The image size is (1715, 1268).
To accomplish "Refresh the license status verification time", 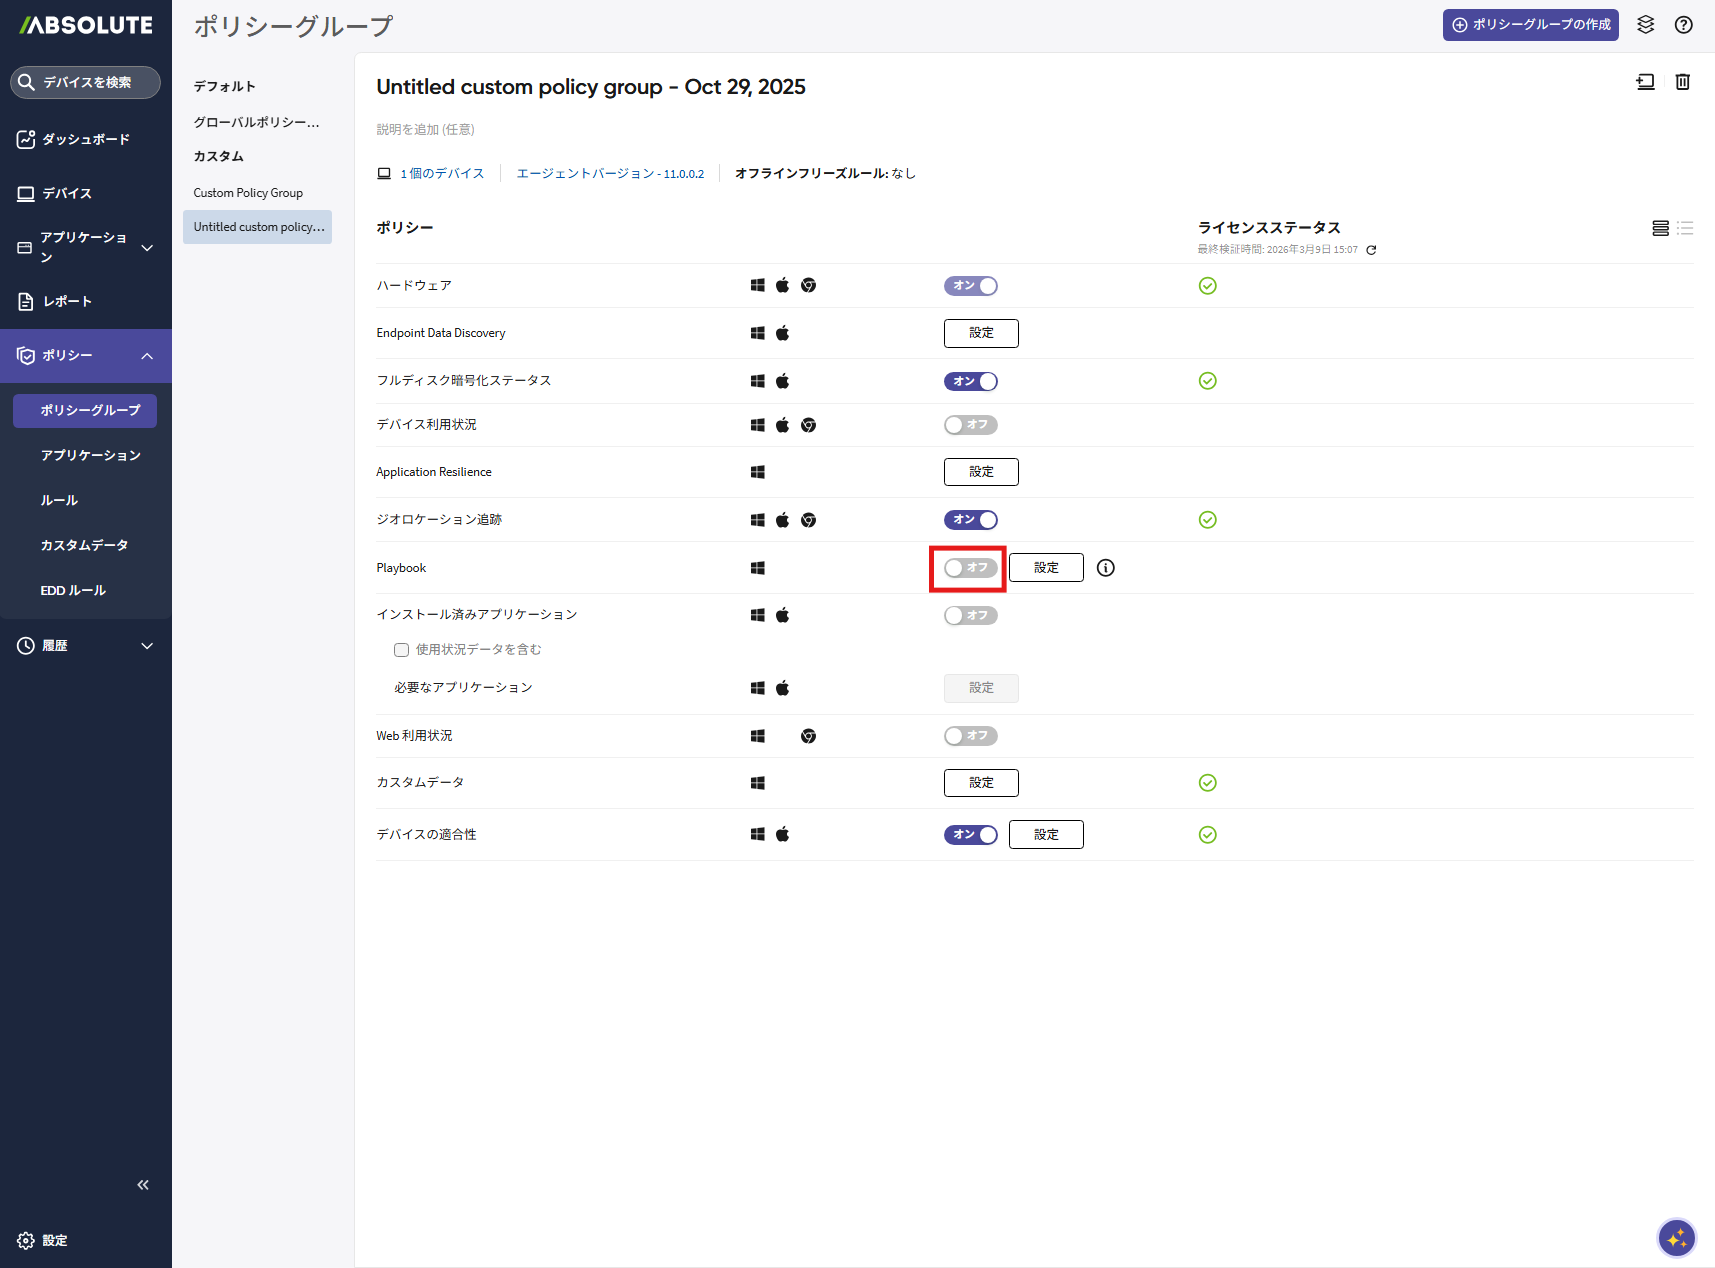I will click(x=1371, y=250).
